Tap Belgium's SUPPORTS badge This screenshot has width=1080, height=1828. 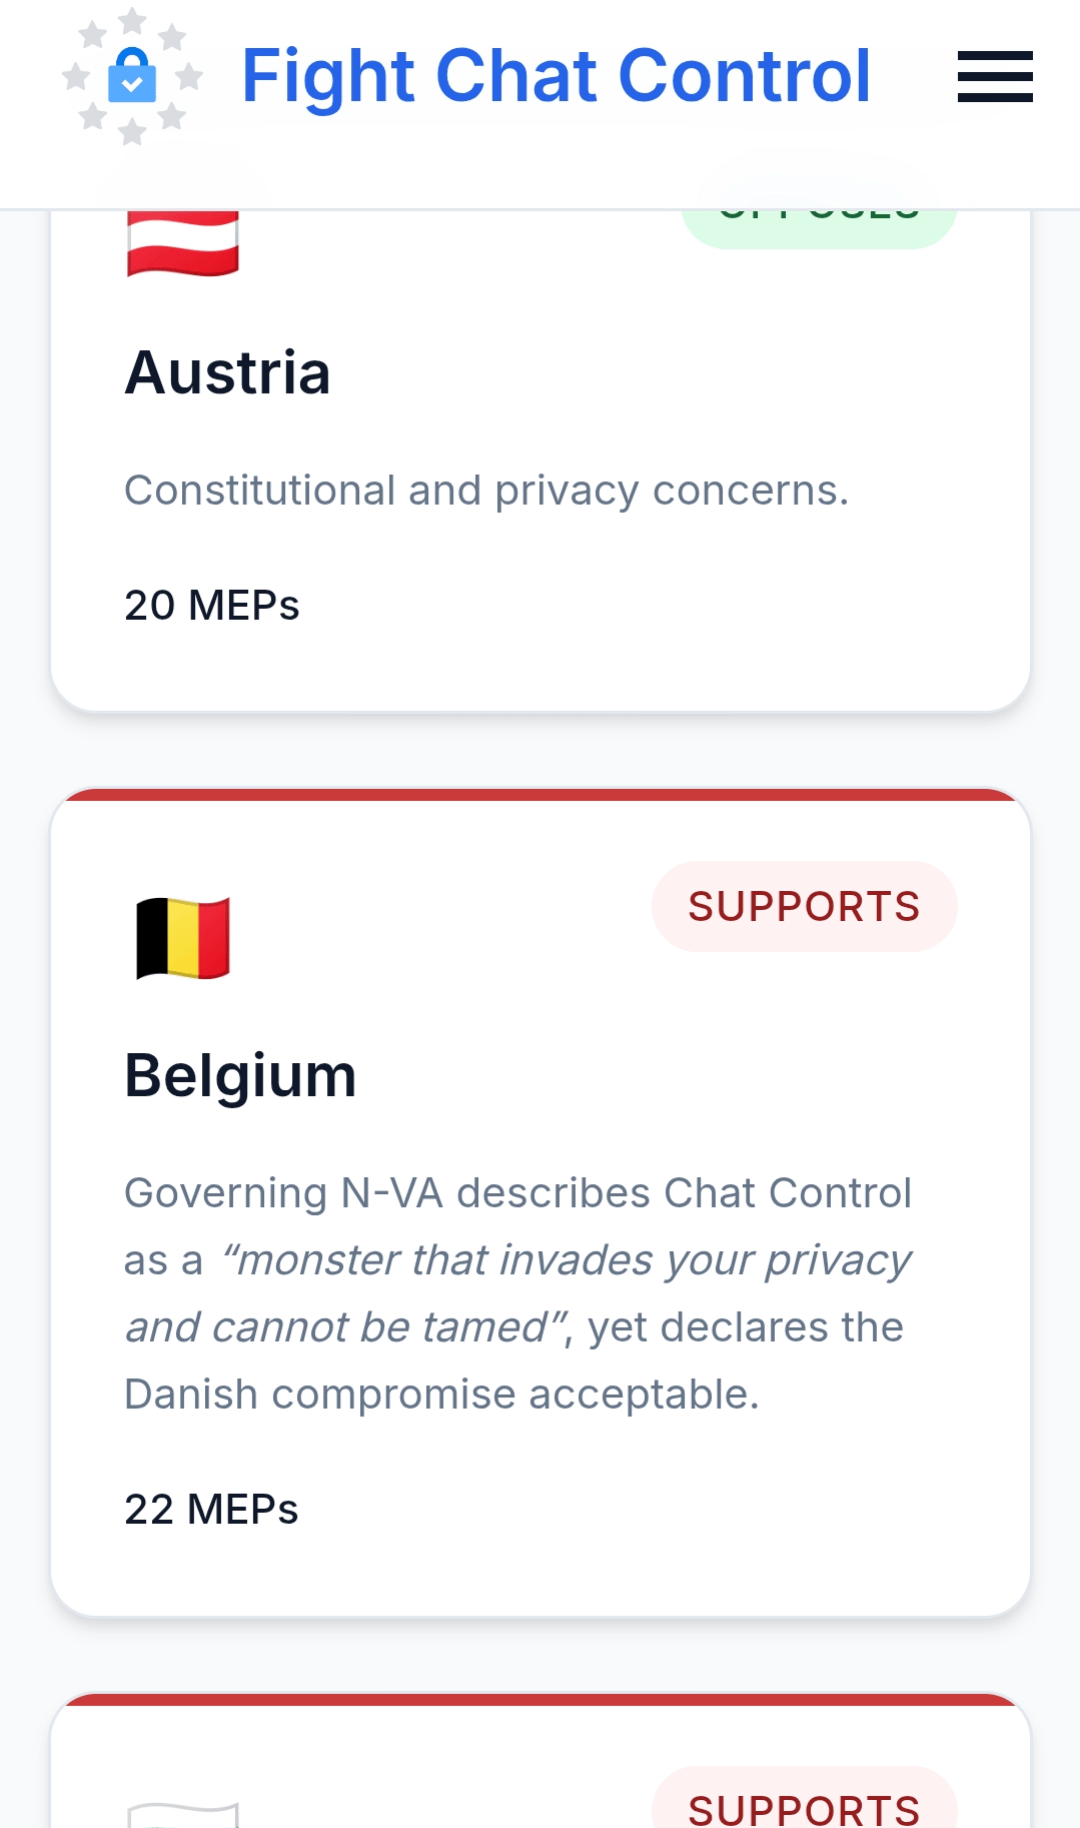(804, 907)
